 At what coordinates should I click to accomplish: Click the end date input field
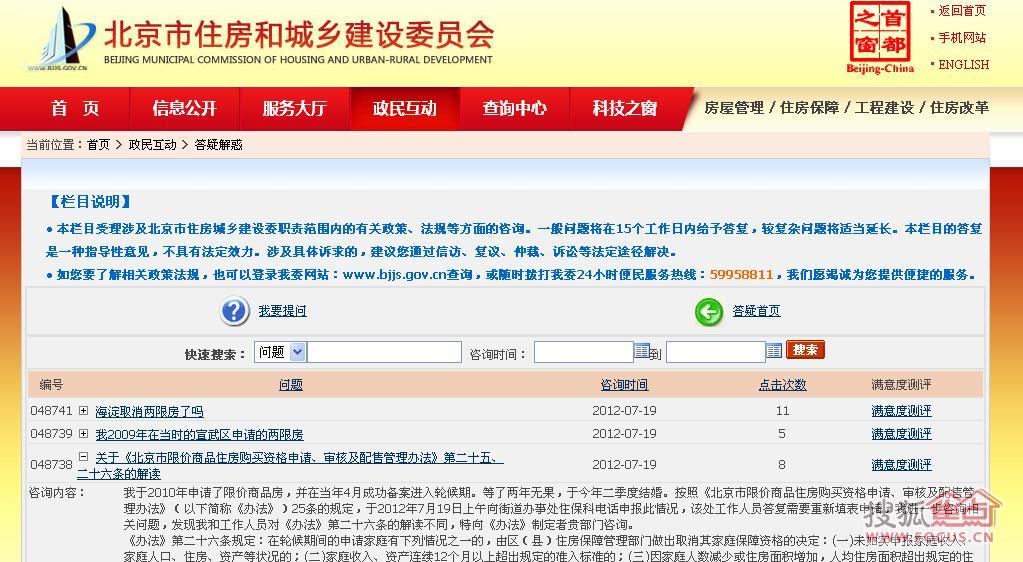[716, 352]
